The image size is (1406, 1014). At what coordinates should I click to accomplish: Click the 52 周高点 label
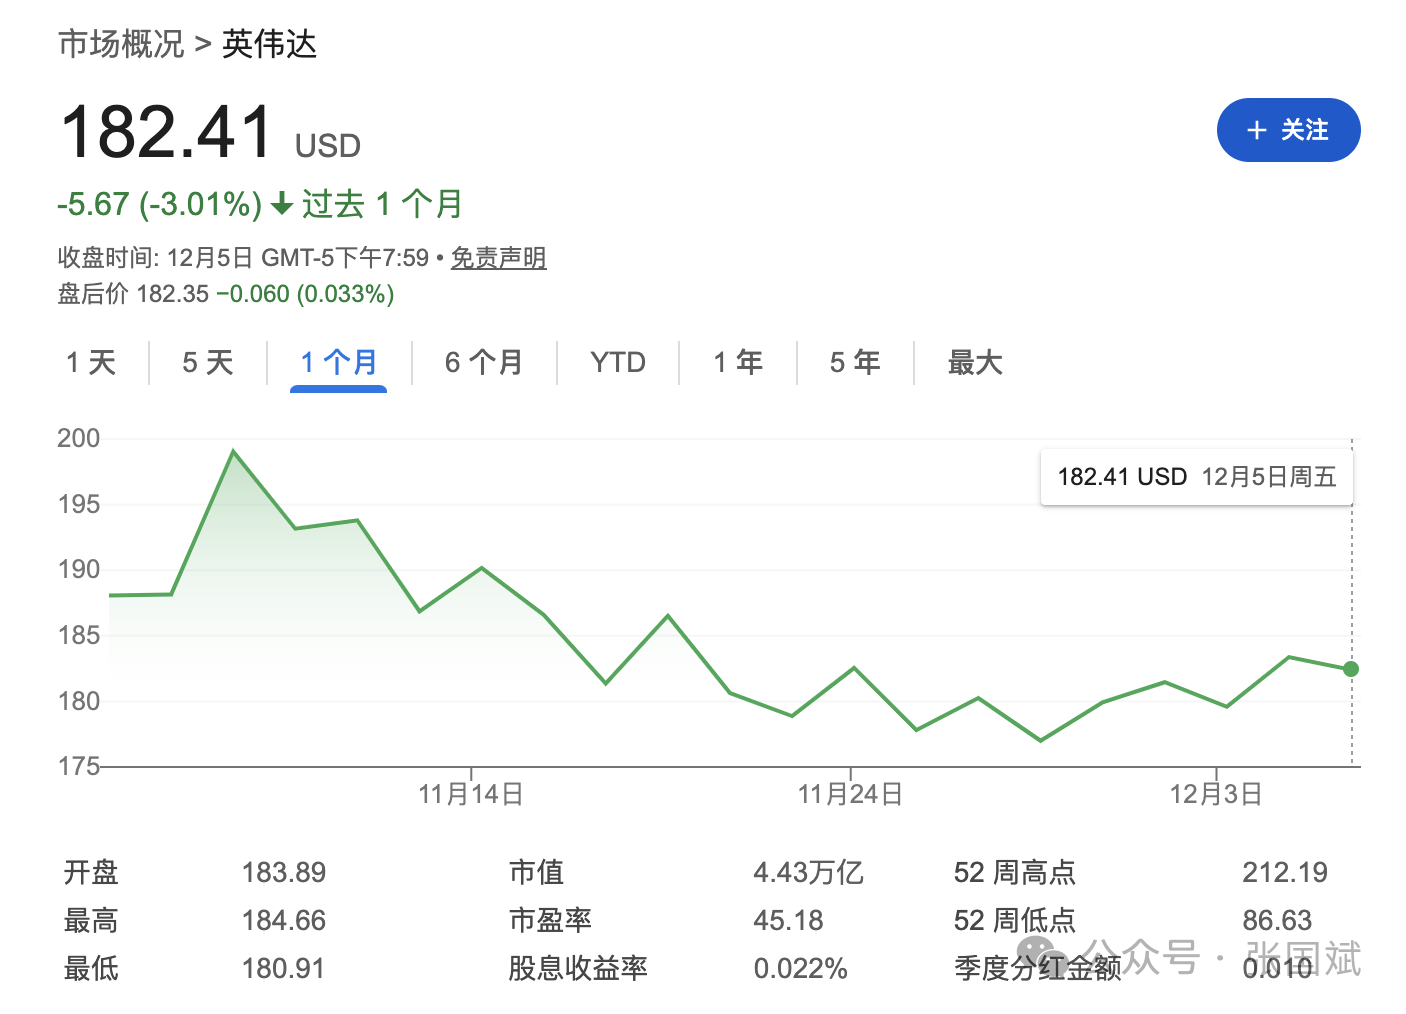click(1015, 873)
